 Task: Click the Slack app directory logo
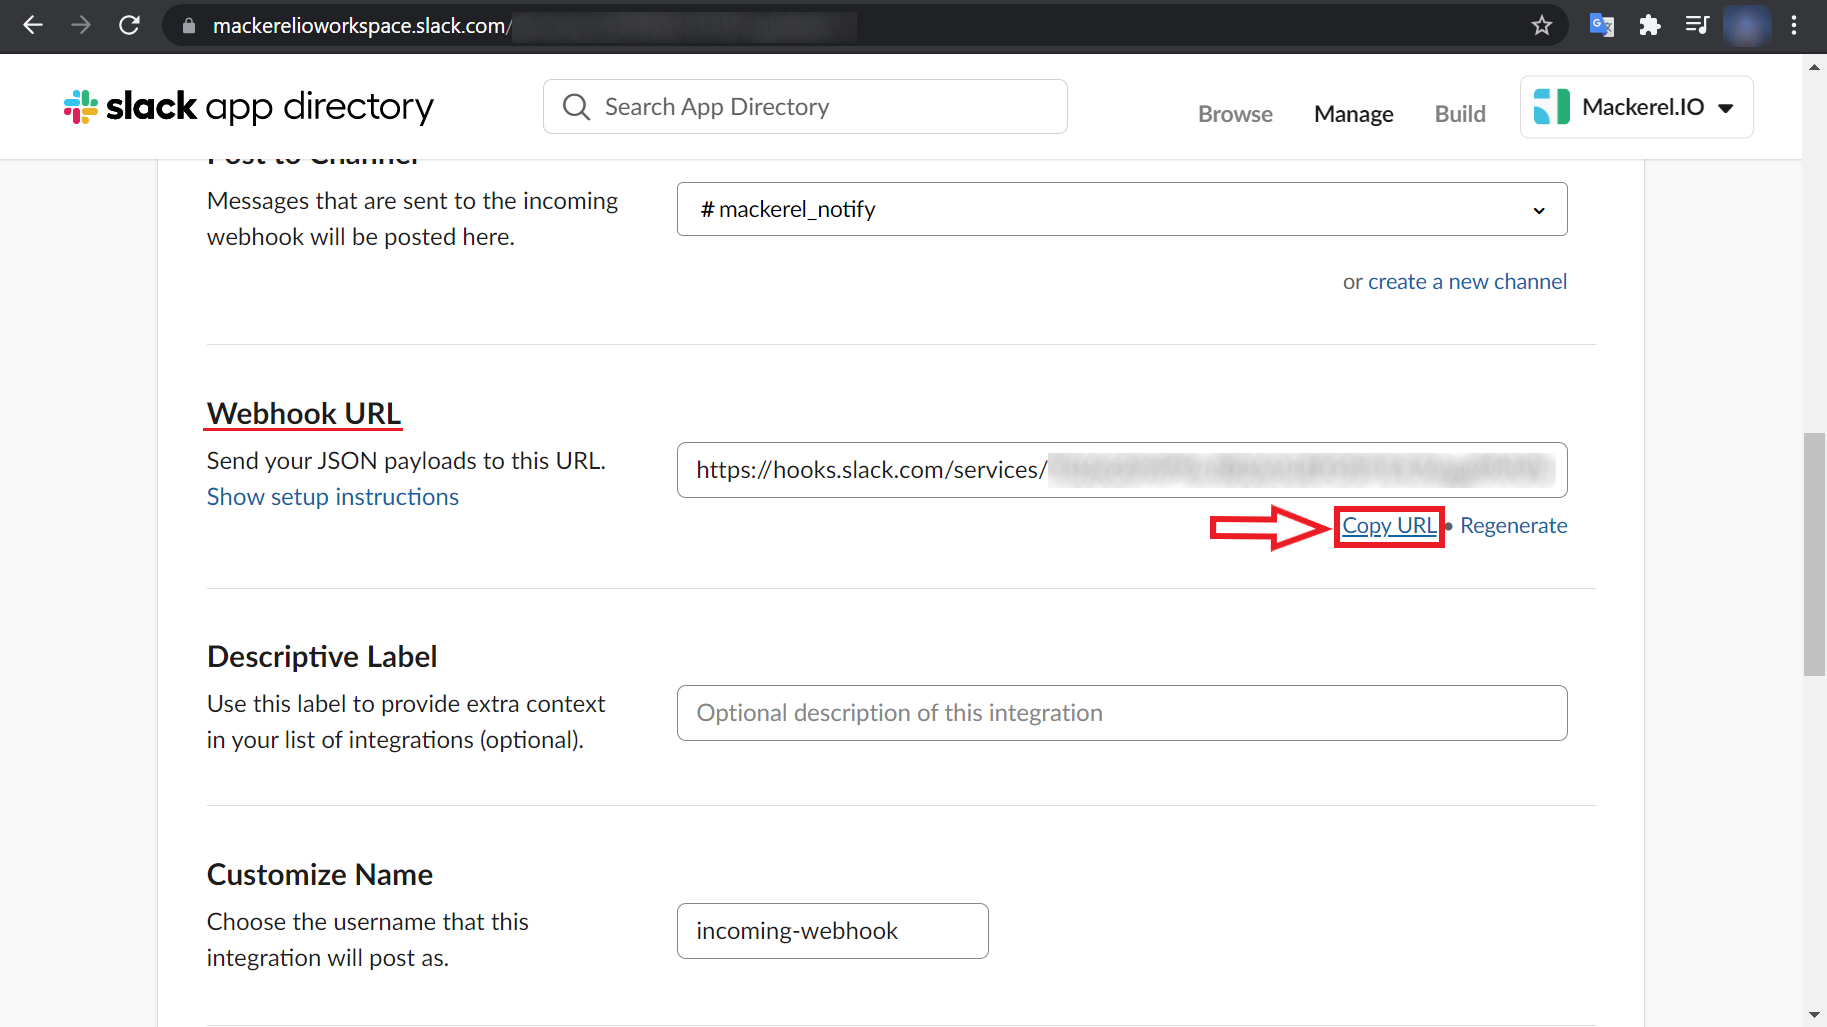pyautogui.click(x=247, y=106)
